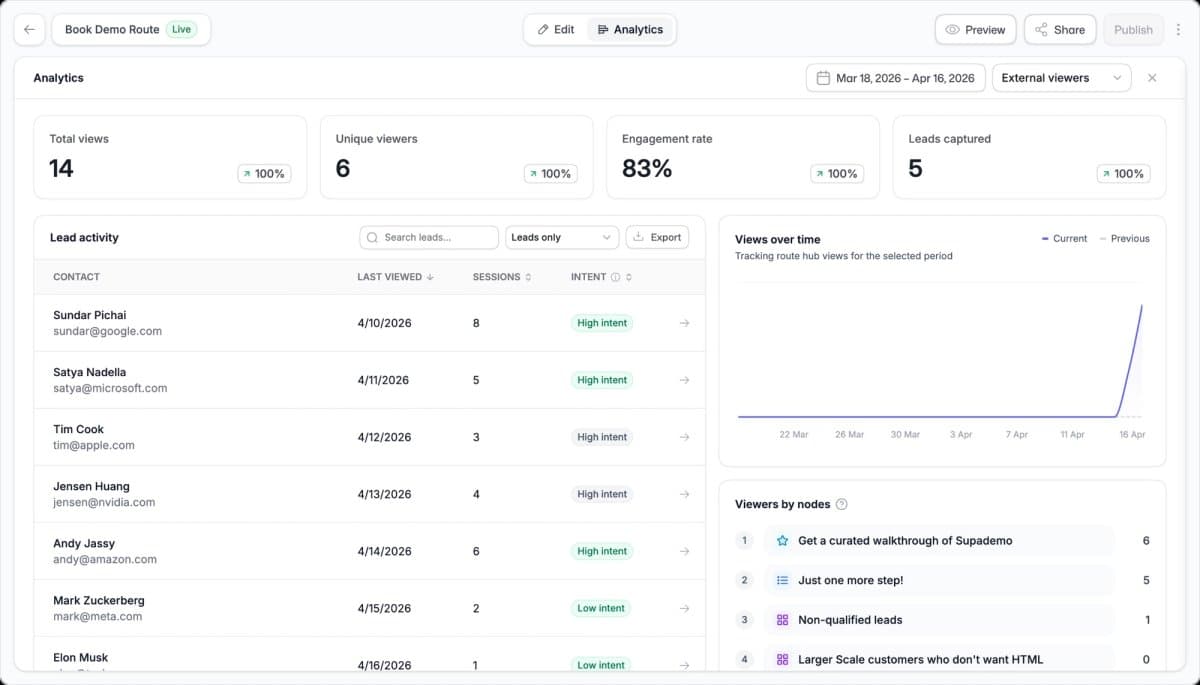Click Sundar Pichai's High intent badge

pyautogui.click(x=602, y=323)
